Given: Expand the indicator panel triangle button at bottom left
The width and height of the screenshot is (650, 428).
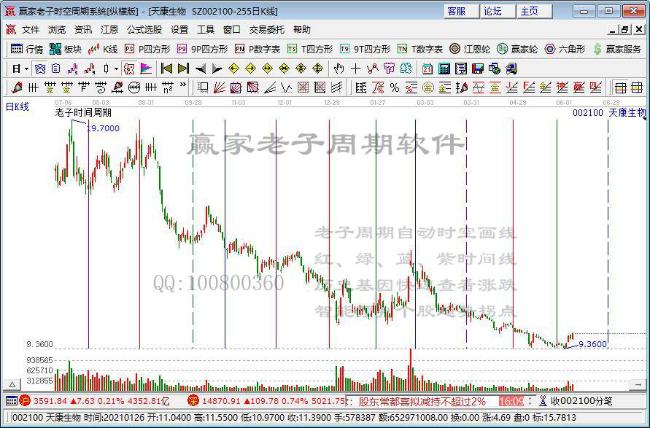Looking at the screenshot, I should [12, 385].
